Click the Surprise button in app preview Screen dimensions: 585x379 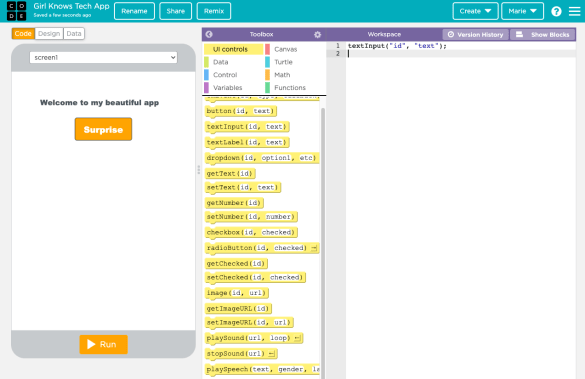[103, 129]
